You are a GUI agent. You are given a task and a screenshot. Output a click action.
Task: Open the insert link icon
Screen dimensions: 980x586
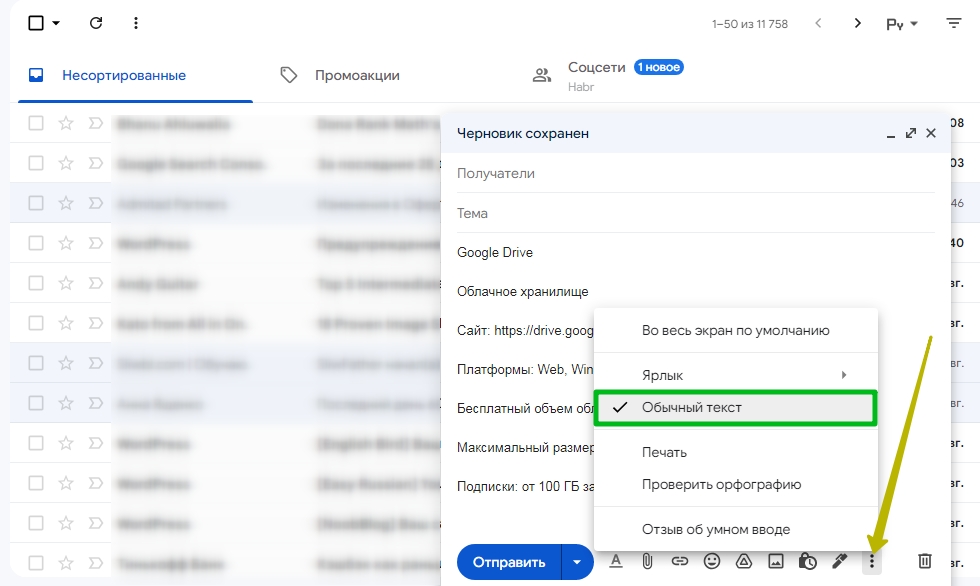pyautogui.click(x=679, y=561)
